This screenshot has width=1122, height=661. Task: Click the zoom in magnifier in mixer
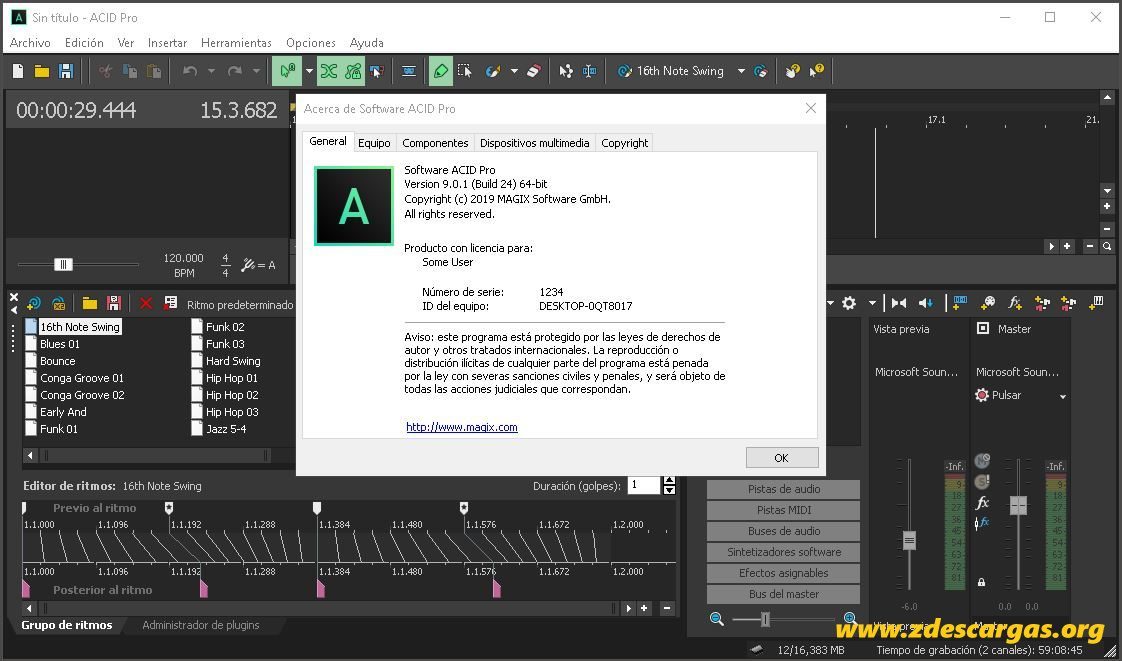[x=850, y=619]
